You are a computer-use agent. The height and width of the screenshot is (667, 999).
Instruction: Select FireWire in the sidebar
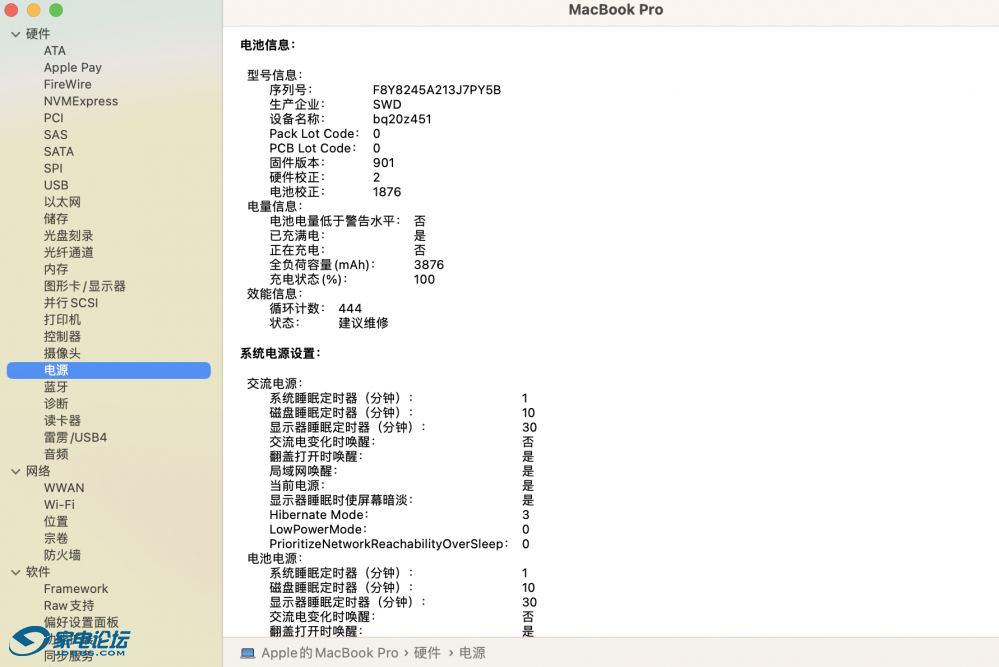[68, 84]
